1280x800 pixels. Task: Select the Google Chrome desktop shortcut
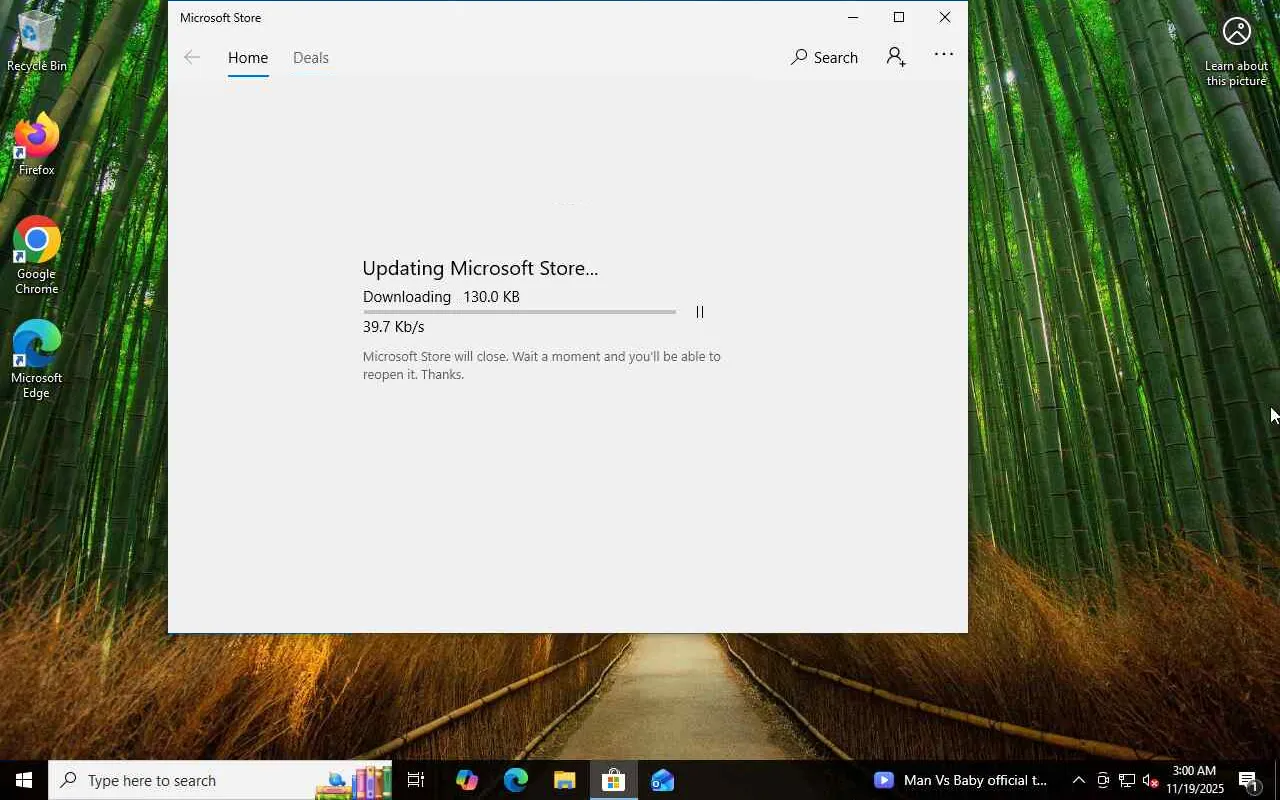[37, 256]
